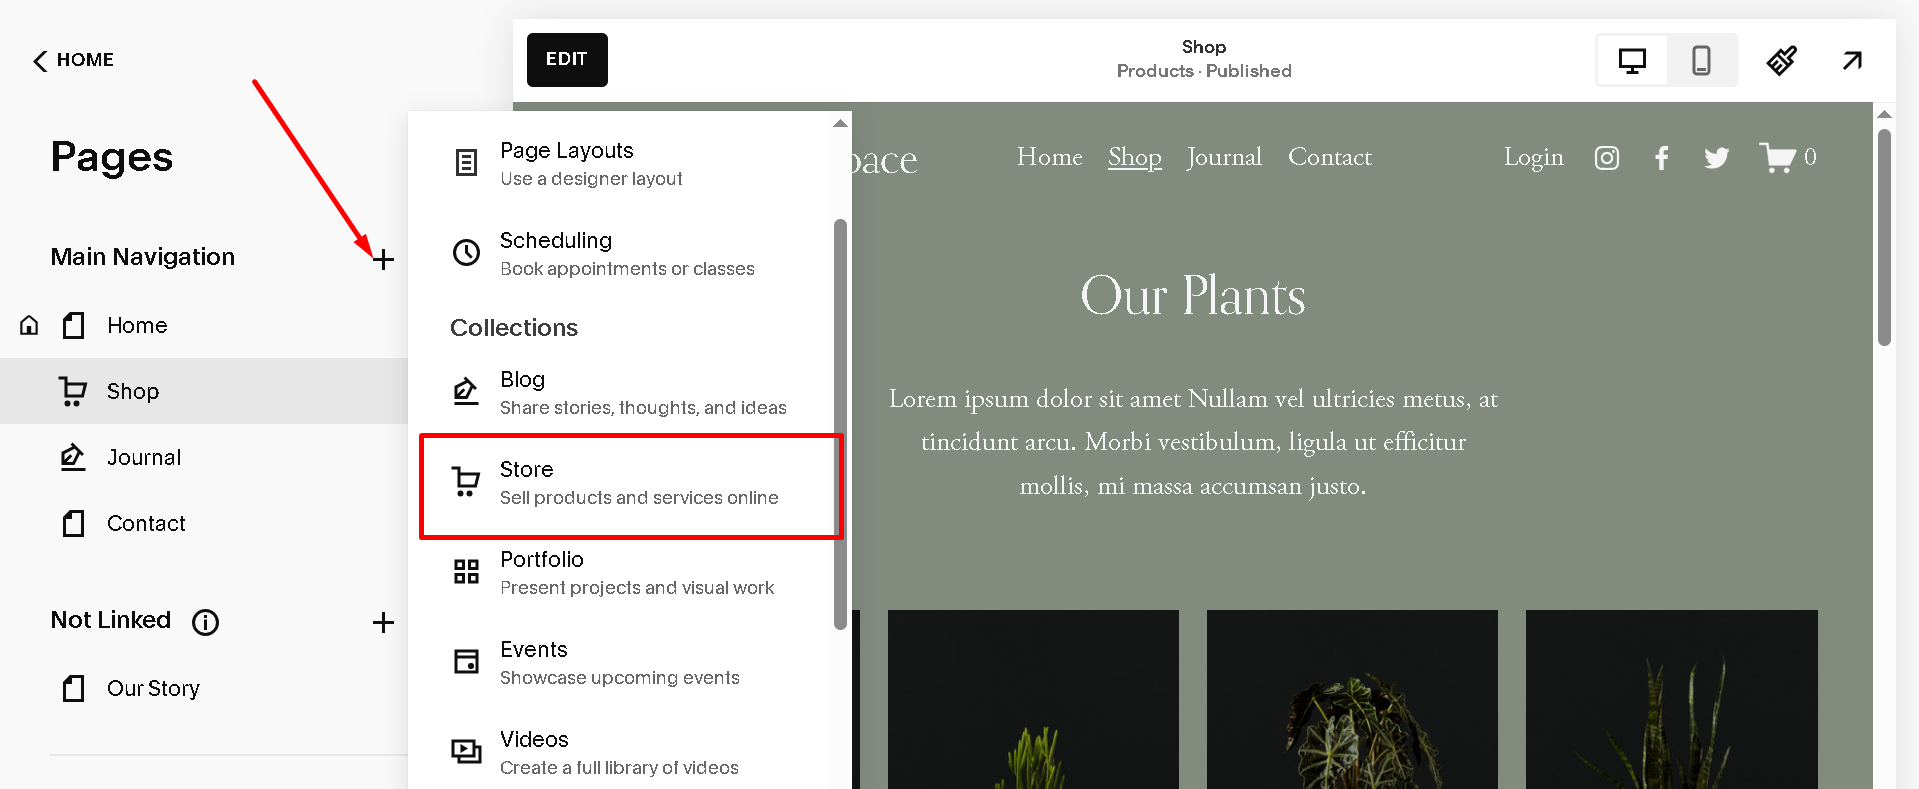Click Journal link in site header
This screenshot has height=789, width=1919.
click(x=1224, y=157)
